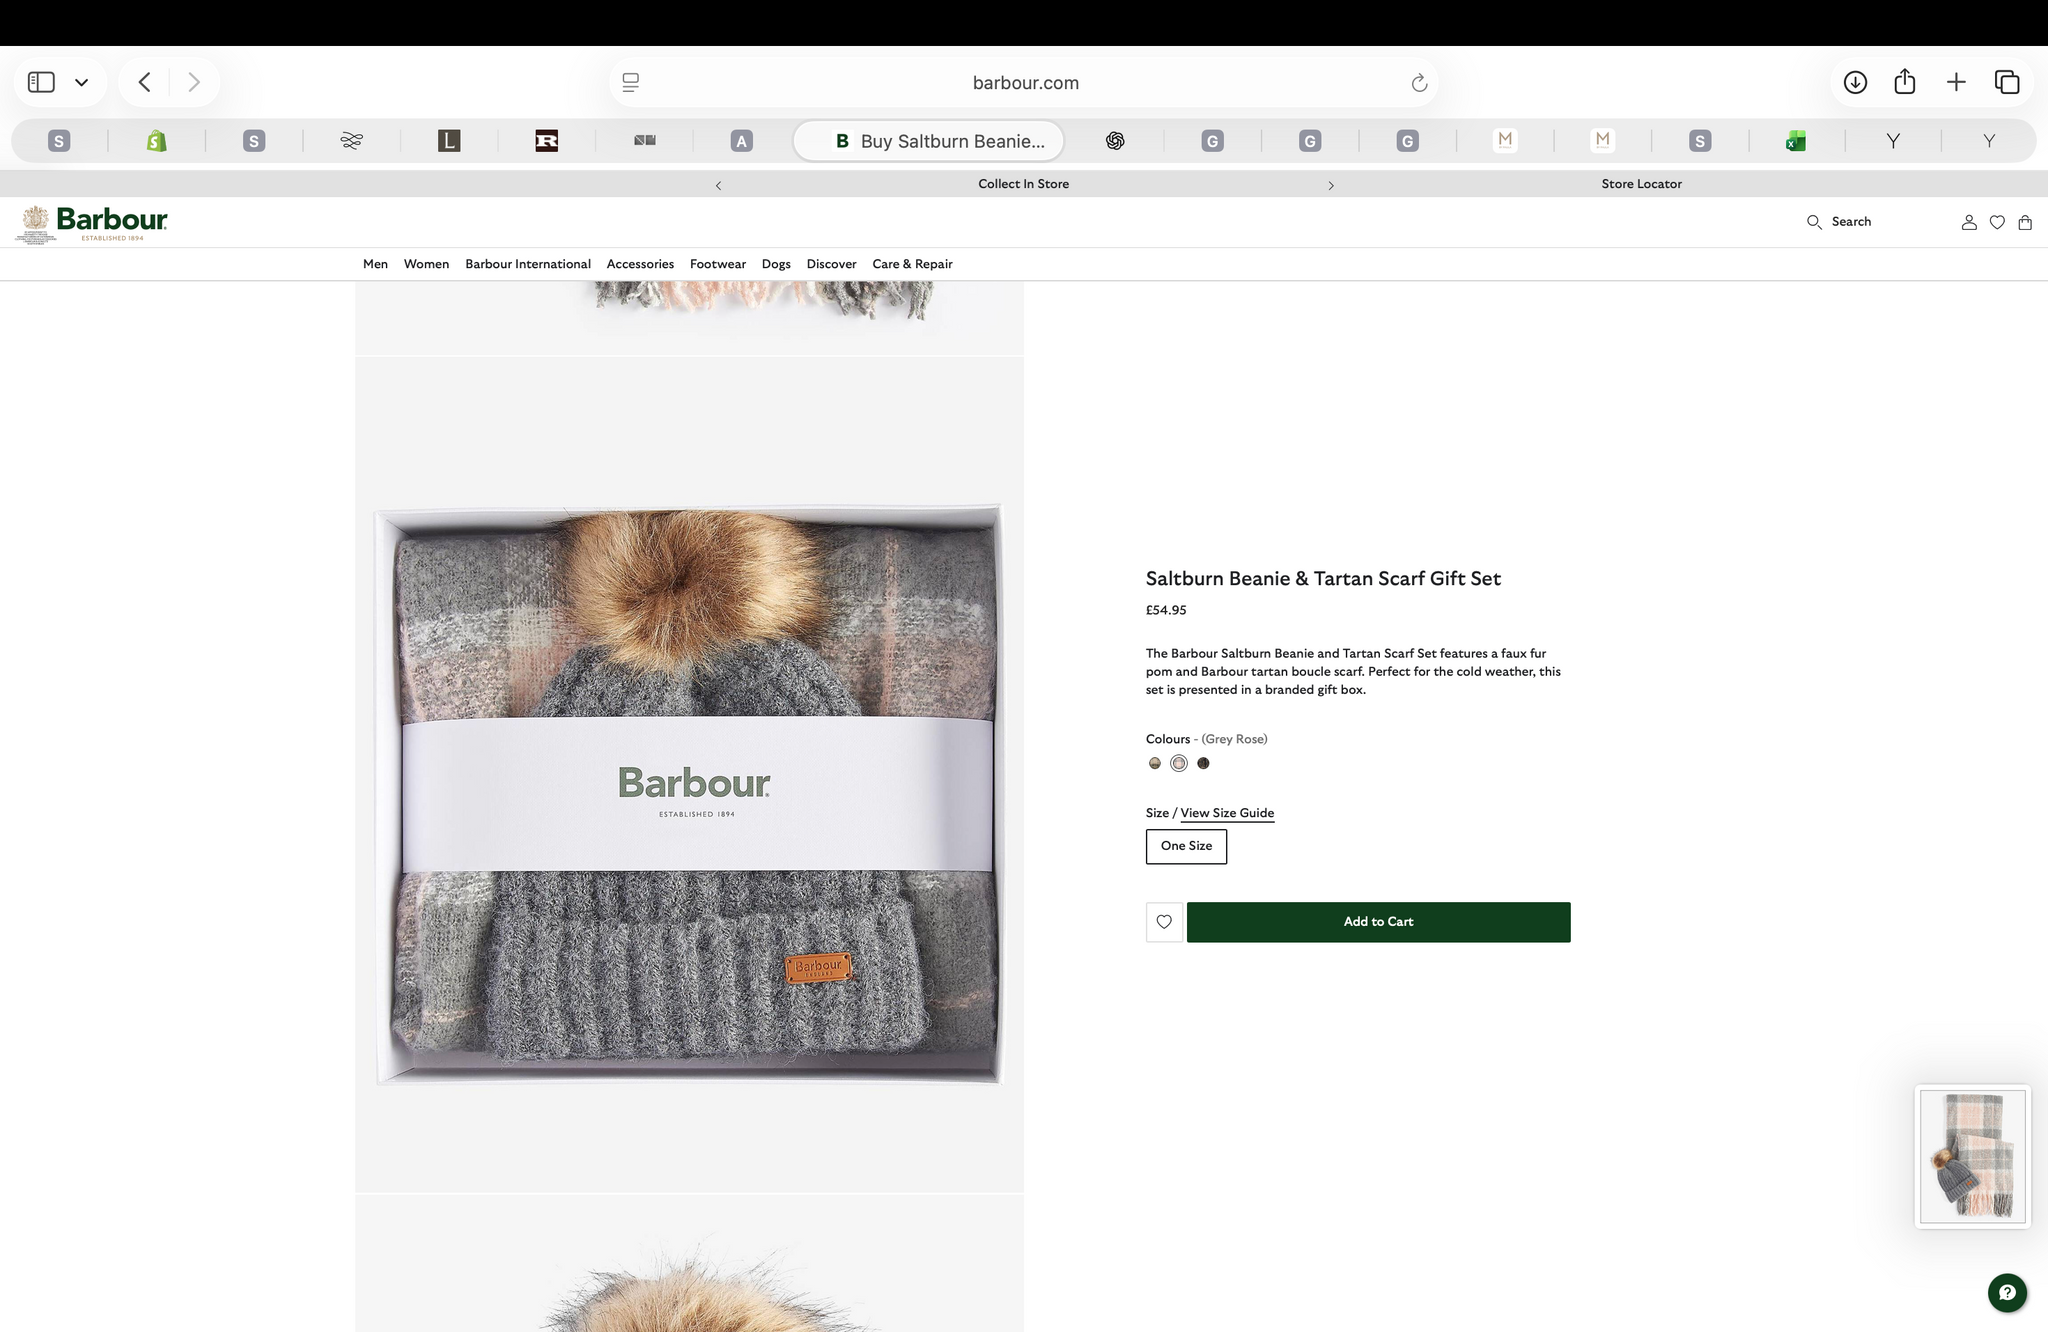The width and height of the screenshot is (2048, 1332).
Task: Expand the sidebar dropdown chevron
Action: click(82, 82)
